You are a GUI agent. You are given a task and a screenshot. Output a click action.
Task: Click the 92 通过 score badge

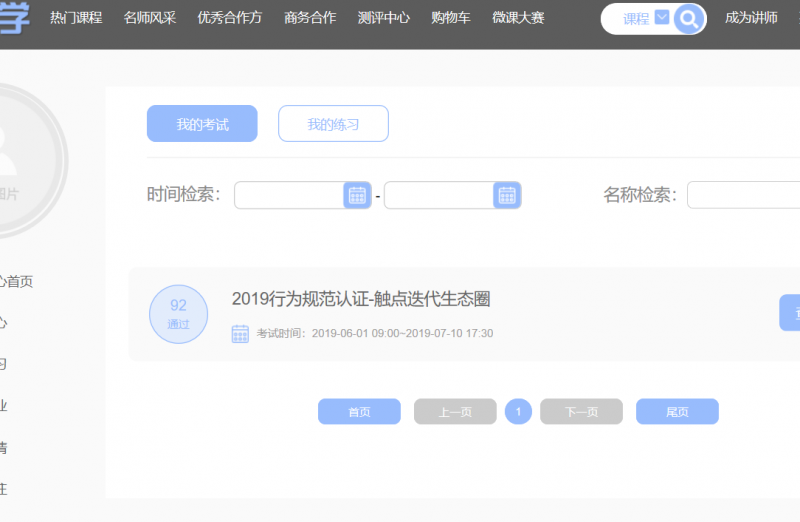point(179,314)
